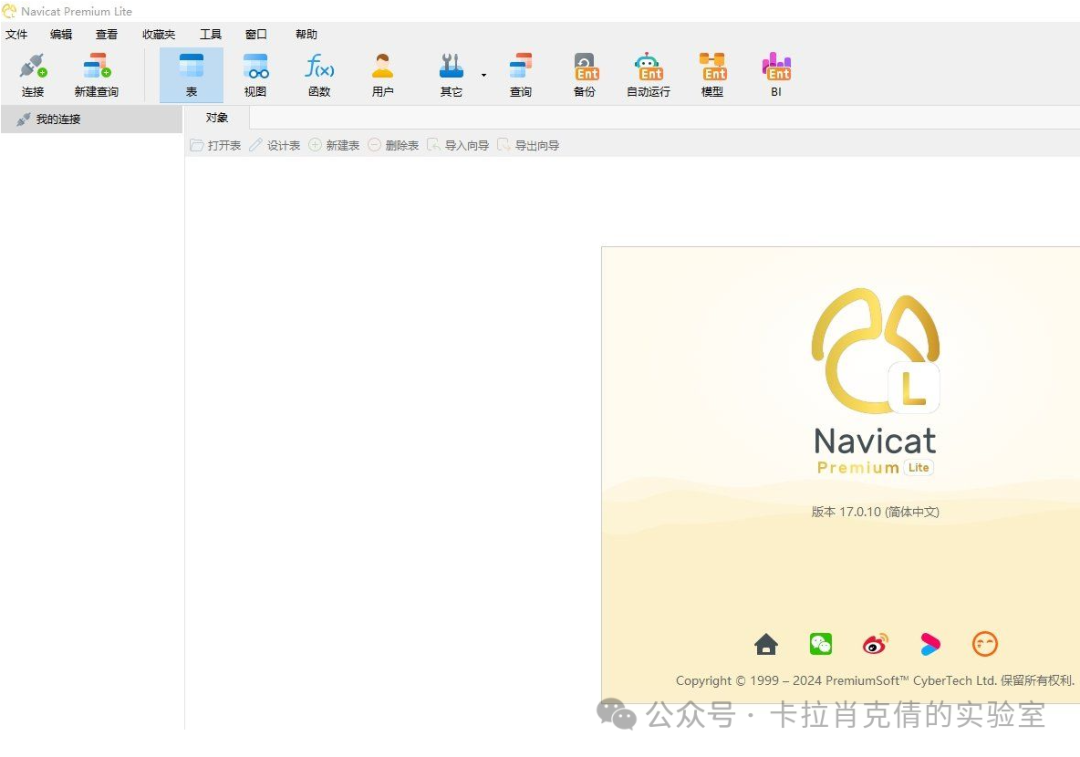1080x757 pixels.
Task: Click the Connection (连接) toolbar icon
Action: (33, 75)
